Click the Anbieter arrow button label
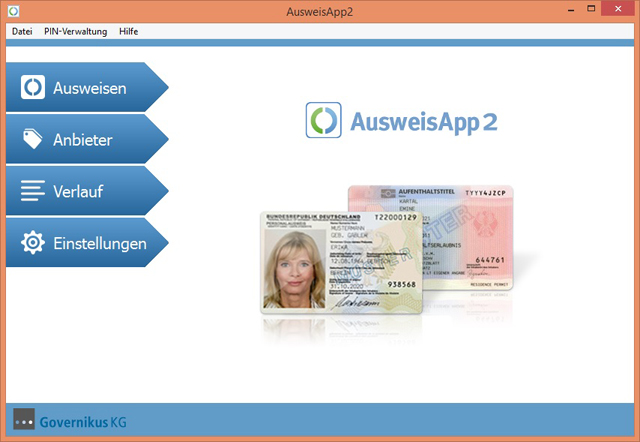This screenshot has height=442, width=640. coord(83,140)
